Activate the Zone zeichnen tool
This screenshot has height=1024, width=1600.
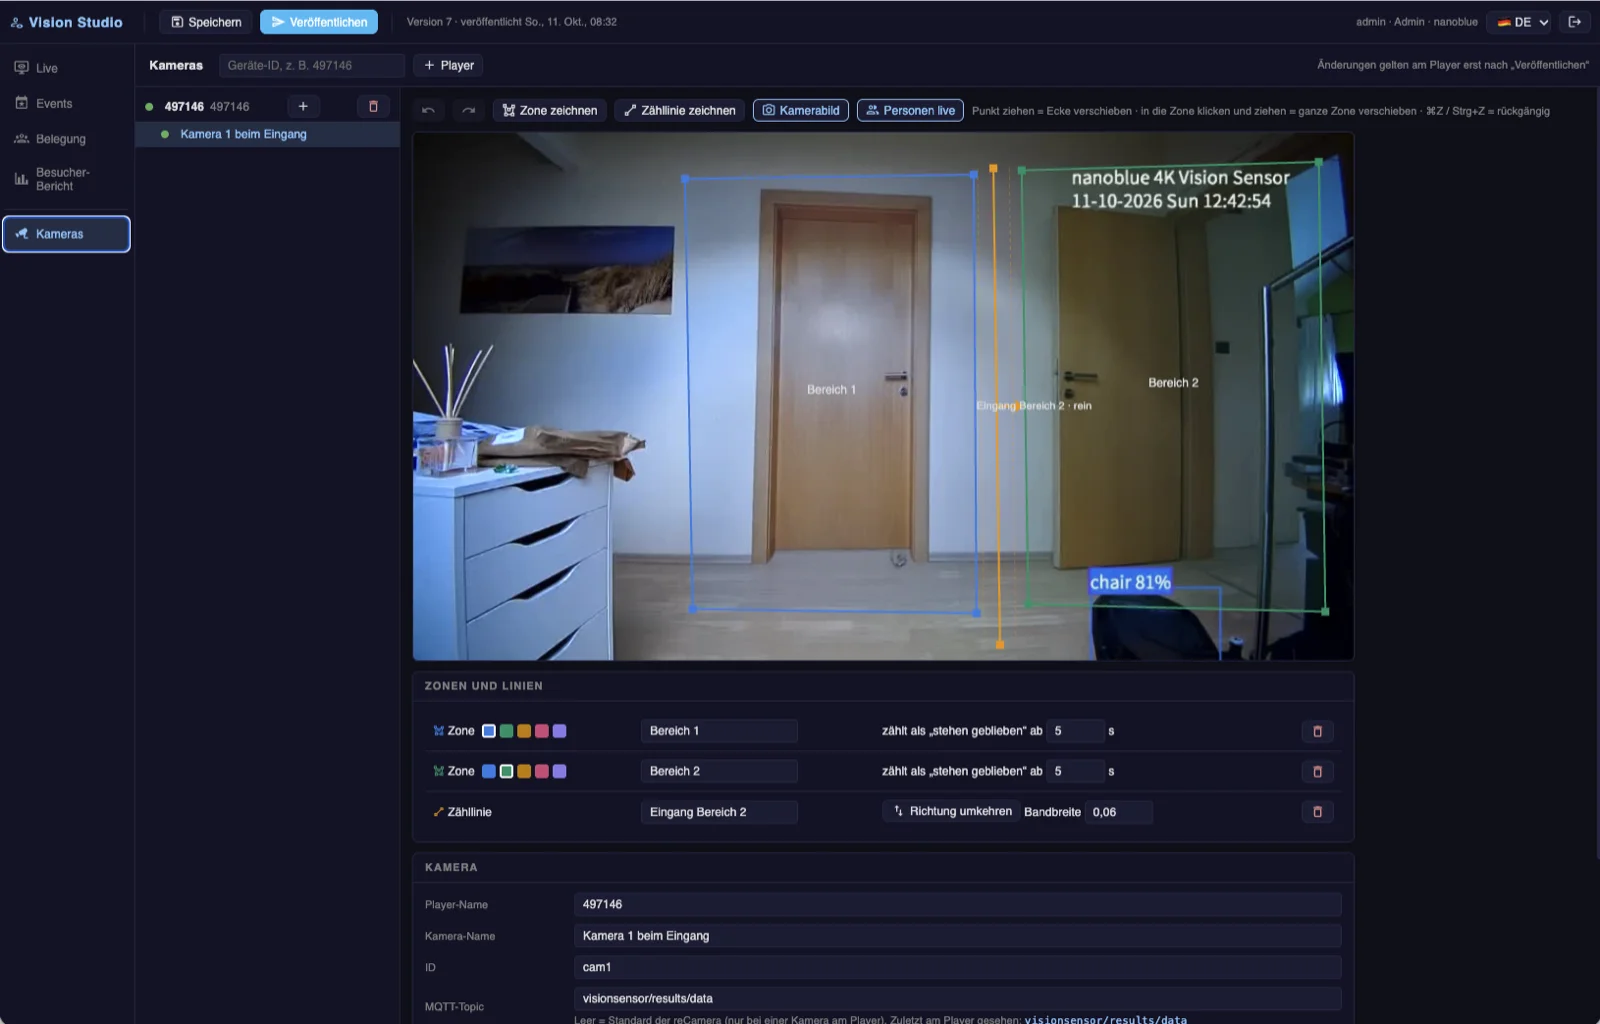550,110
